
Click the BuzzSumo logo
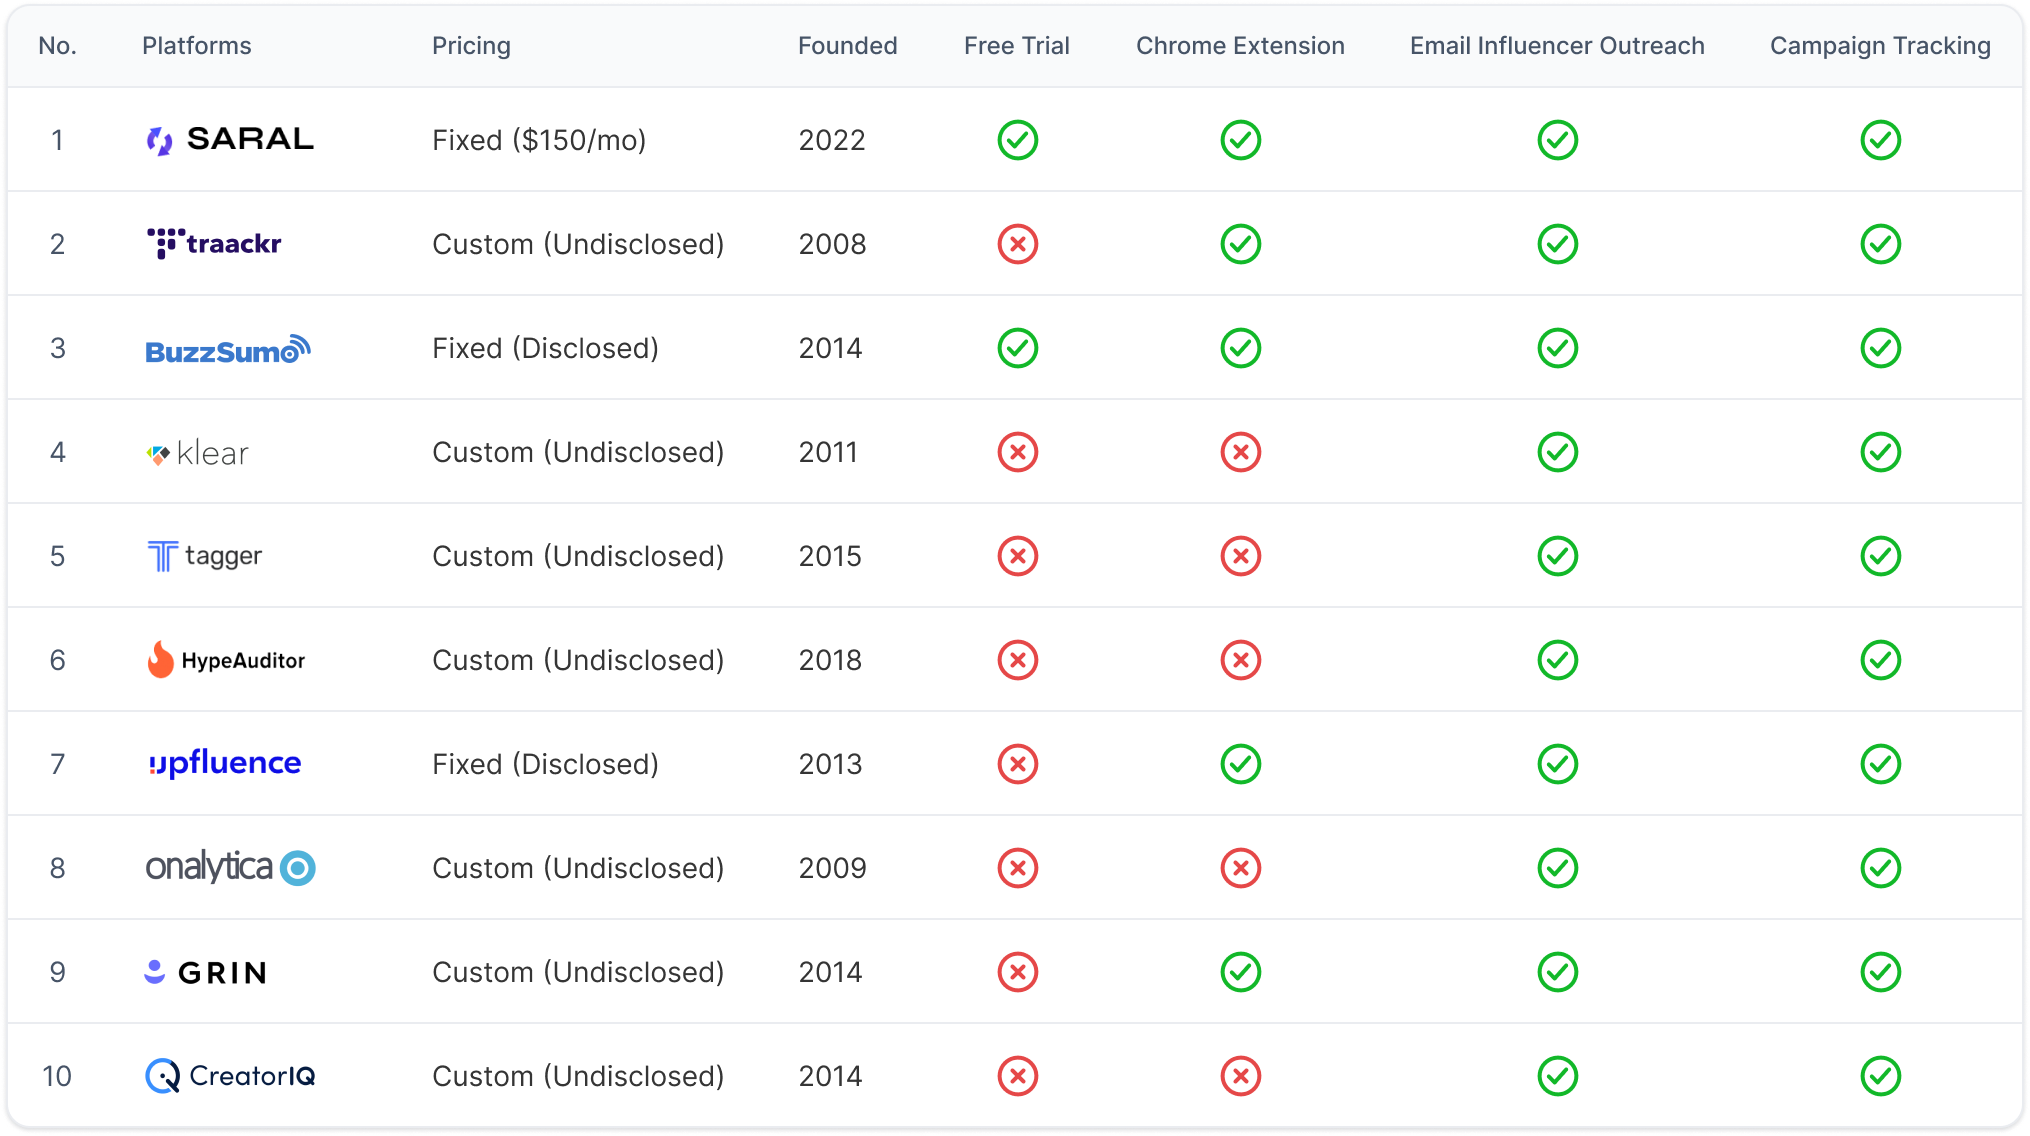point(228,349)
